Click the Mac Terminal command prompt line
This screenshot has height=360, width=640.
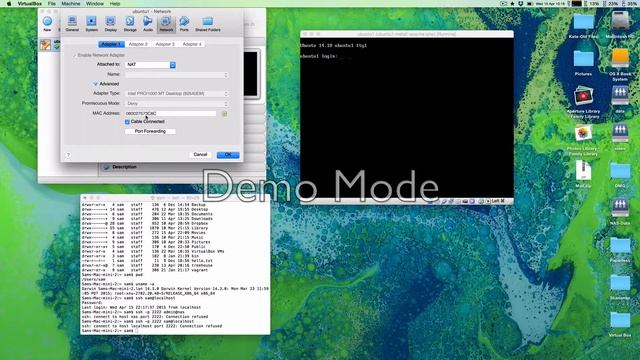coord(109,331)
